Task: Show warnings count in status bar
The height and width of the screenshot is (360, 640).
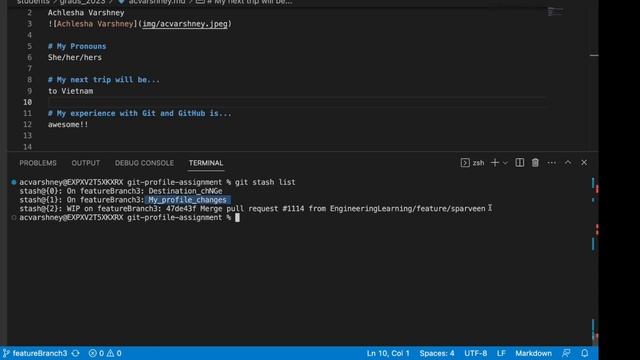Action: point(114,353)
